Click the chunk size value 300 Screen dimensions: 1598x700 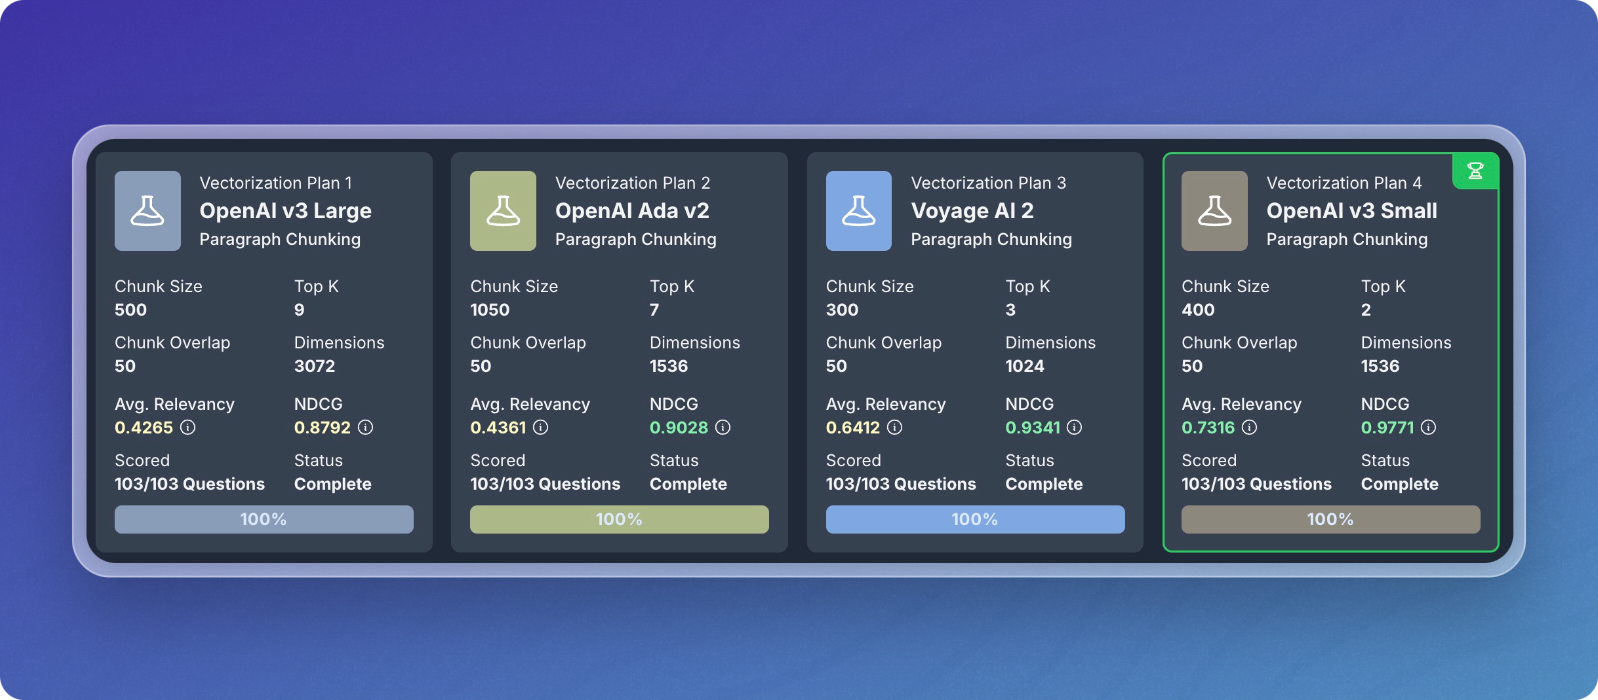(x=842, y=310)
